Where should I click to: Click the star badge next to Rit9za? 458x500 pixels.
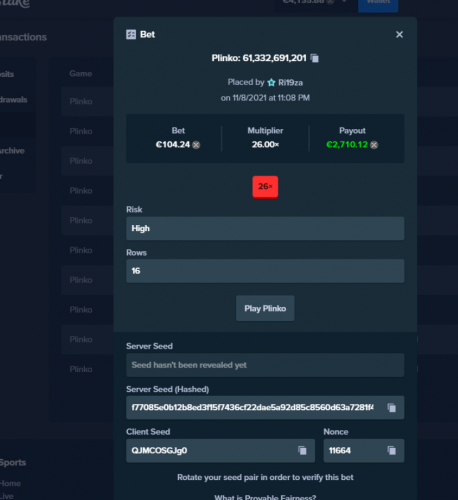click(x=271, y=82)
